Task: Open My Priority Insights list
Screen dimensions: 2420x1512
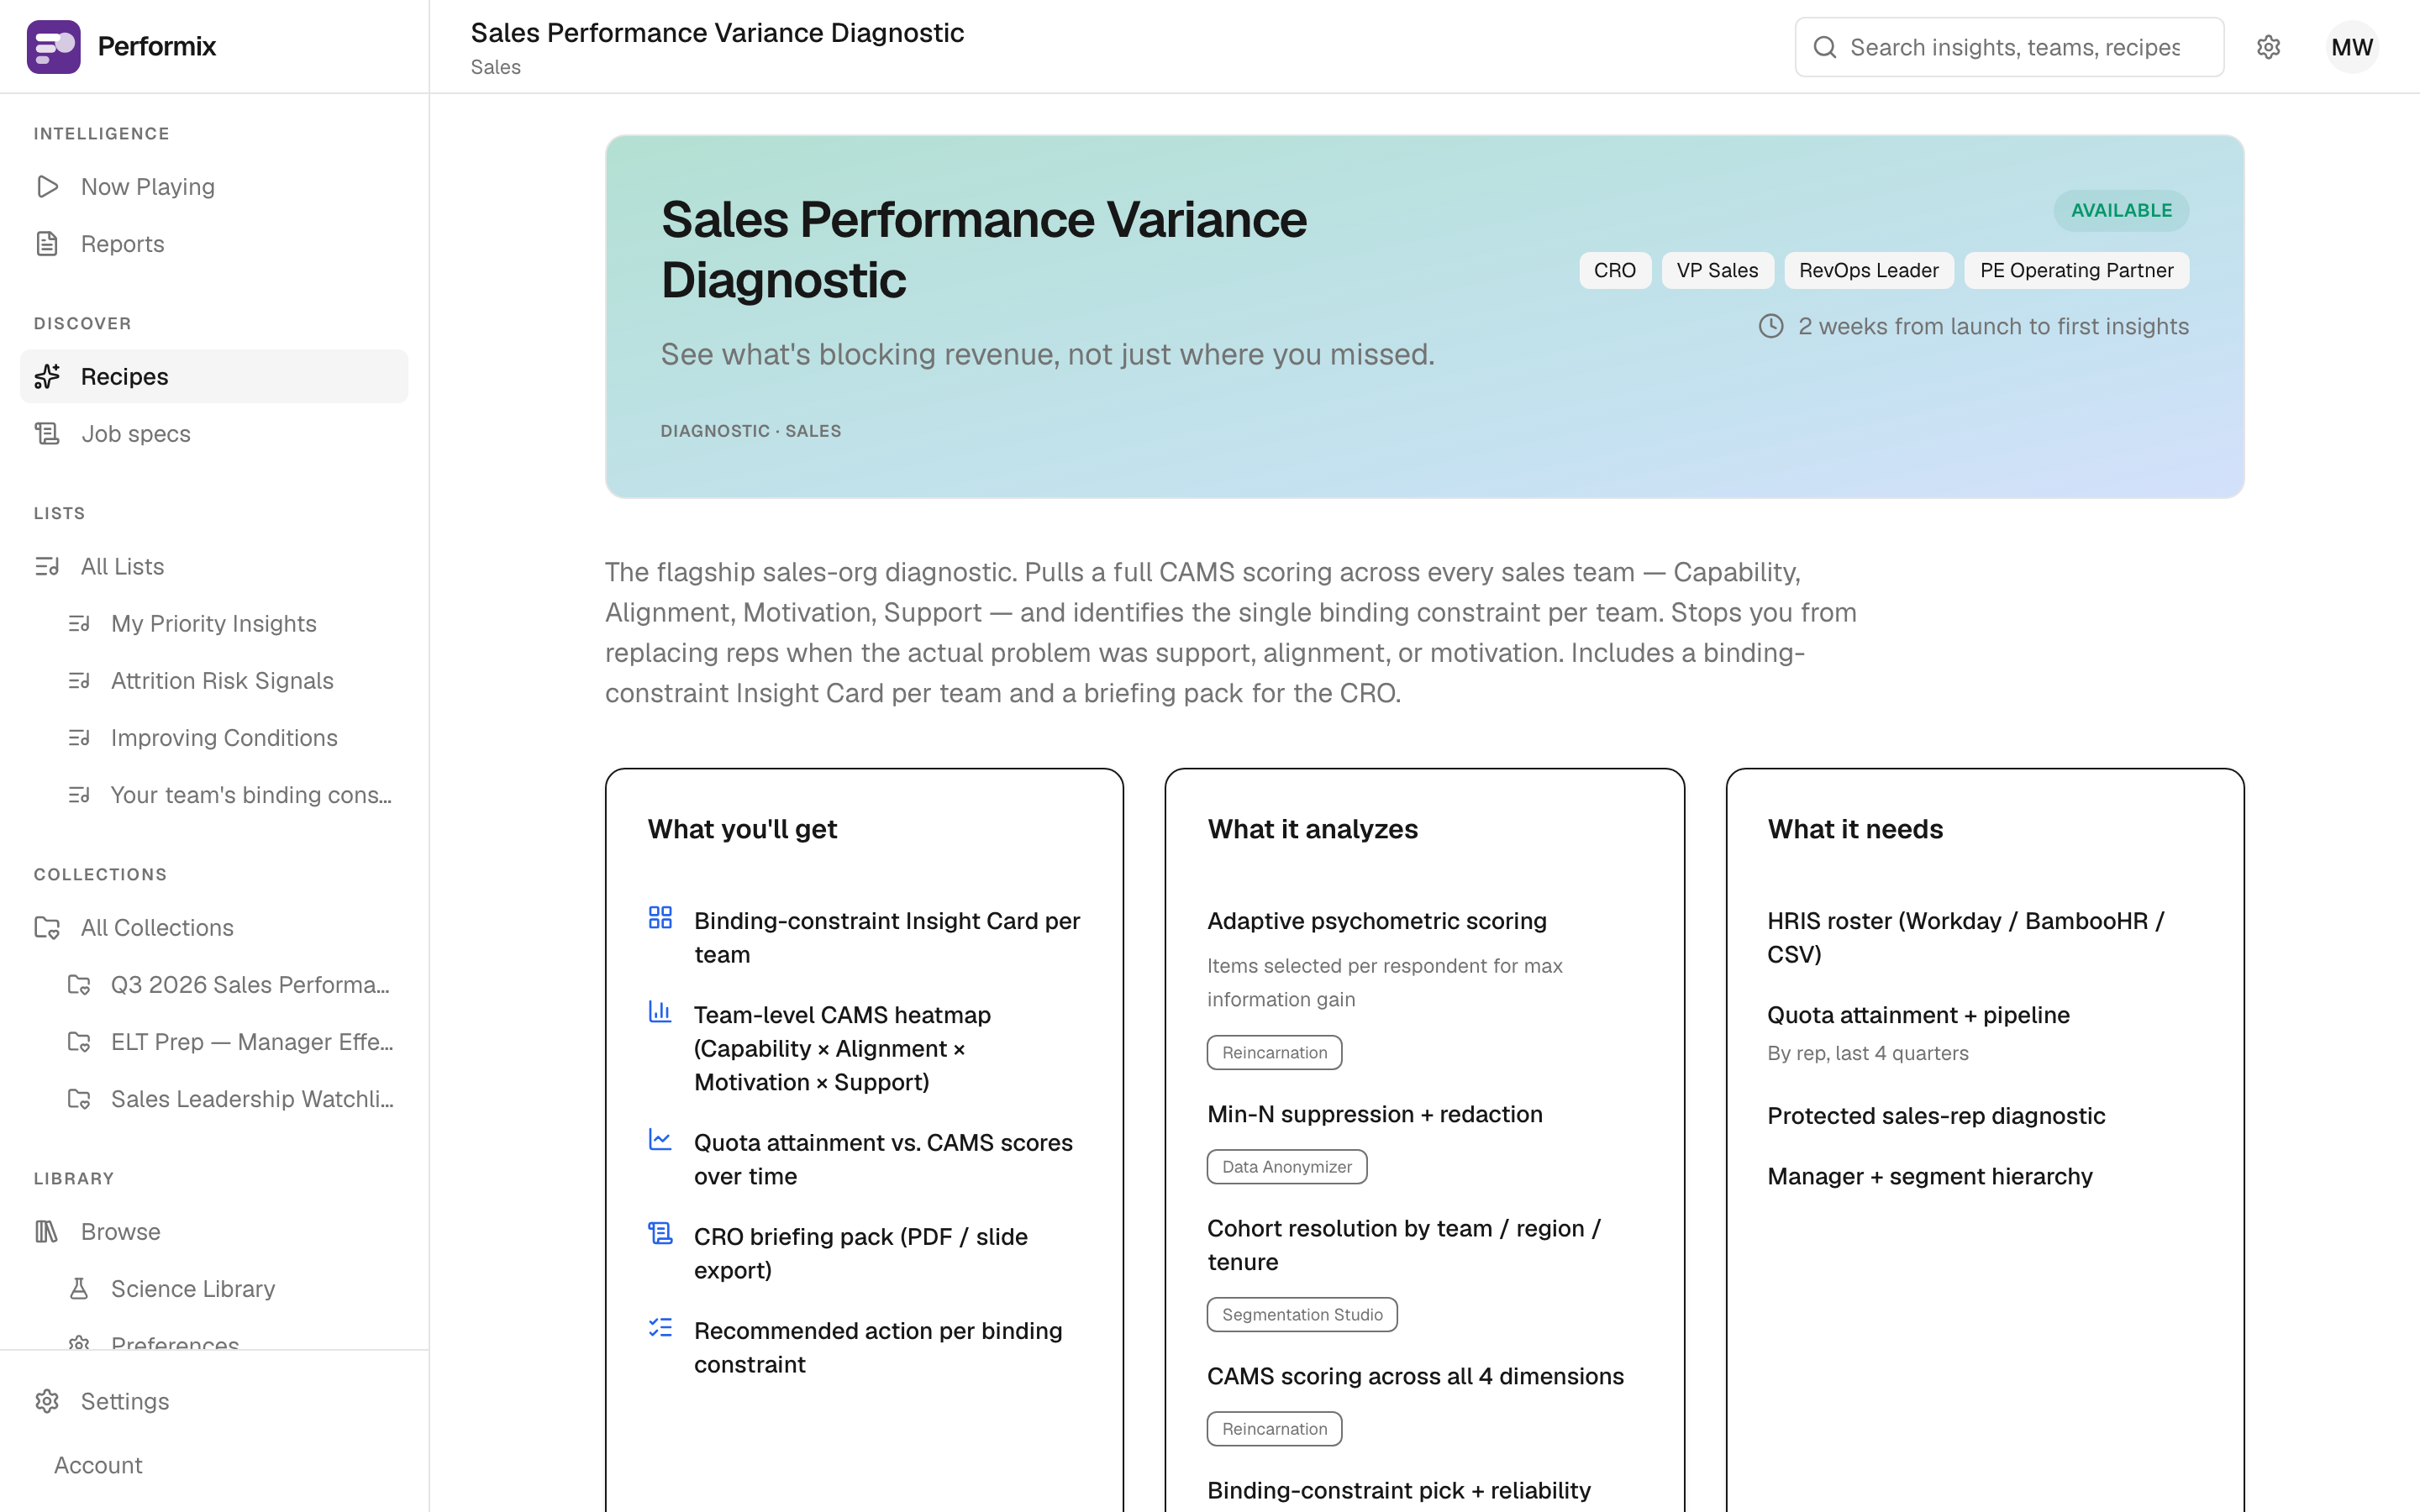Action: coord(230,623)
